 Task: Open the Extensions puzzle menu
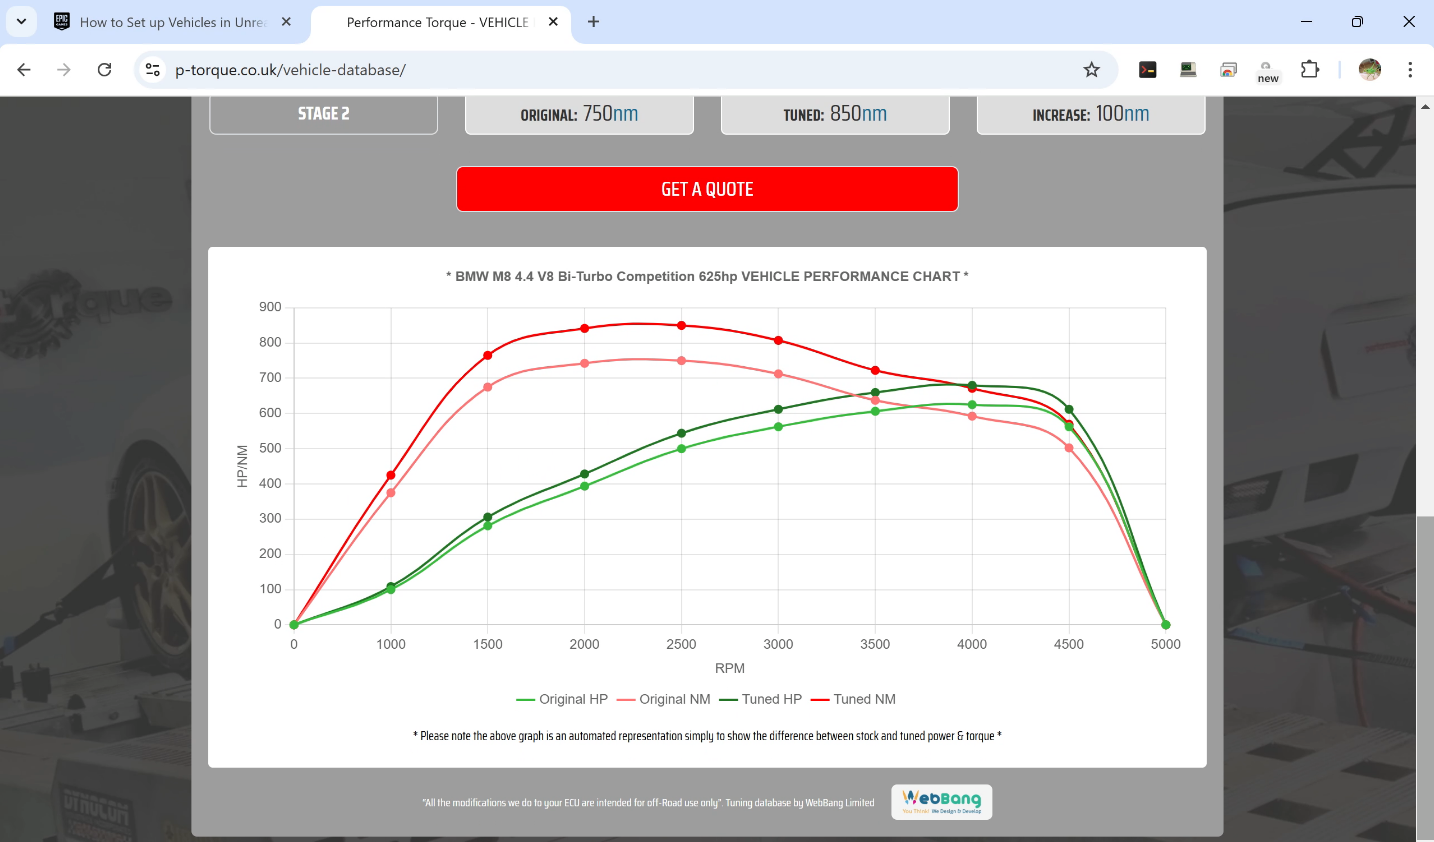[1310, 70]
